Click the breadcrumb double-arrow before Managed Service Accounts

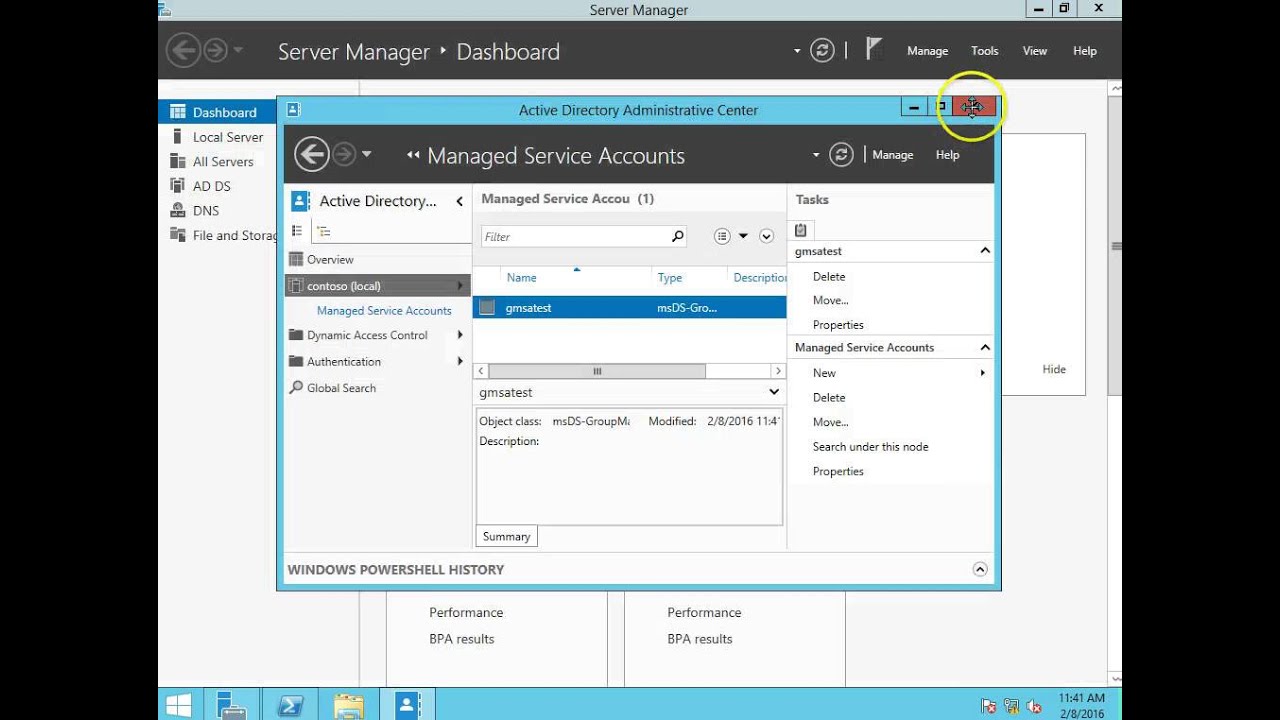[413, 155]
